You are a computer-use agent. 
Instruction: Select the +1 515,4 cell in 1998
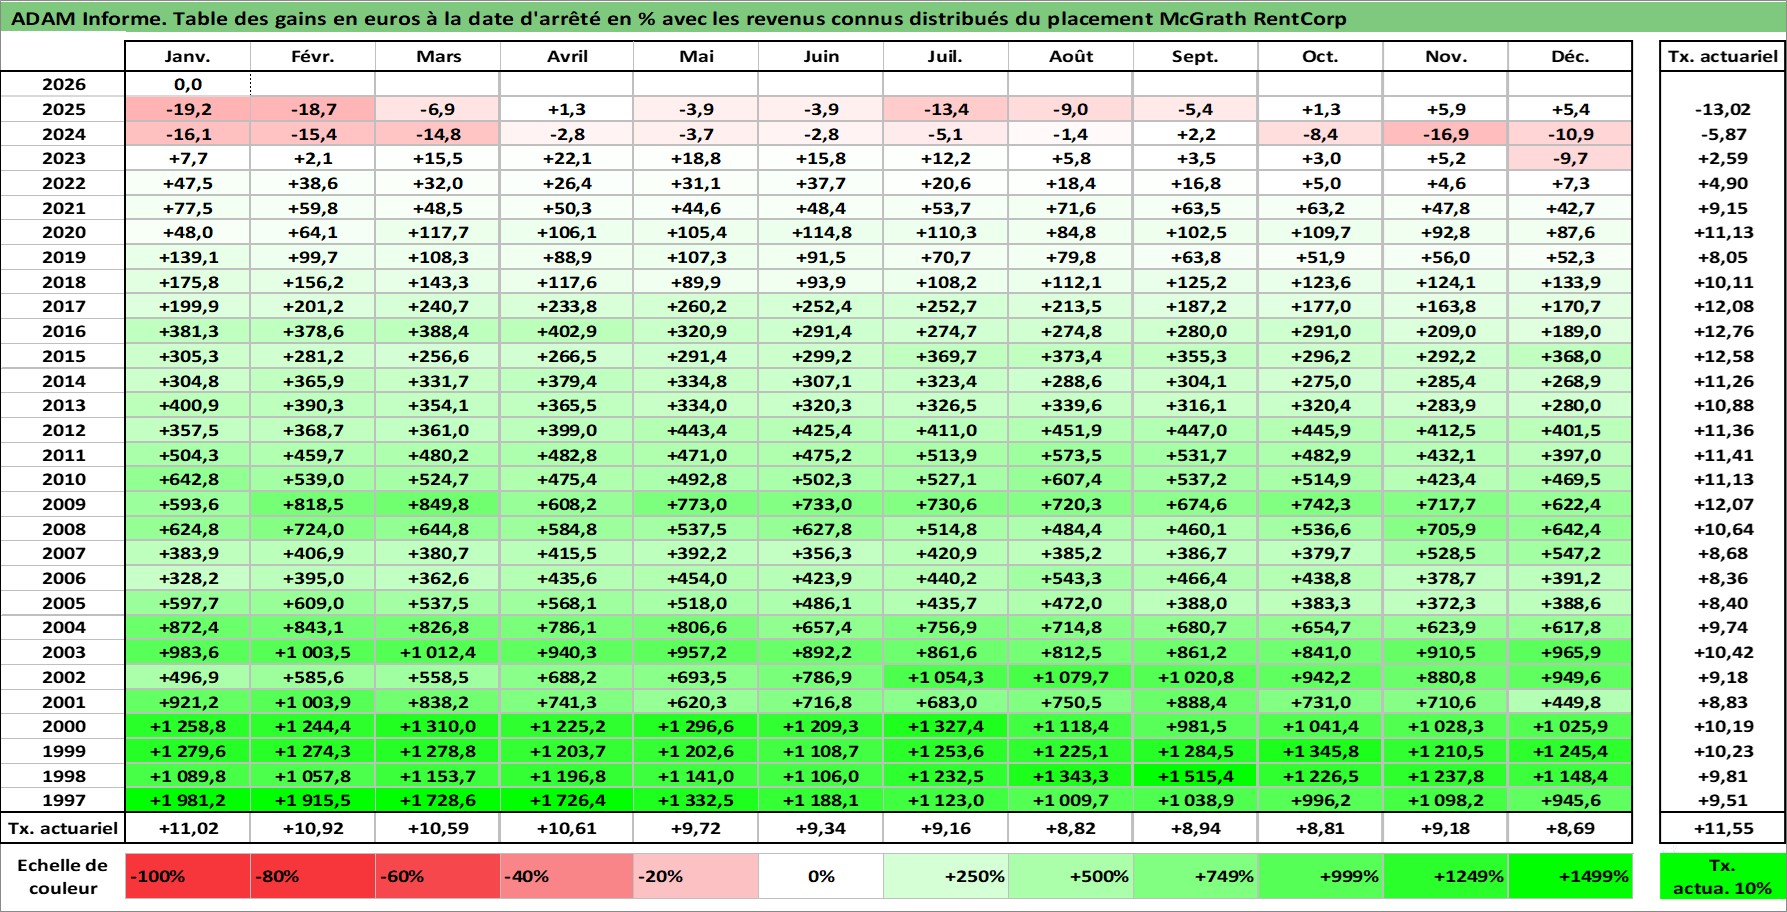click(1196, 776)
